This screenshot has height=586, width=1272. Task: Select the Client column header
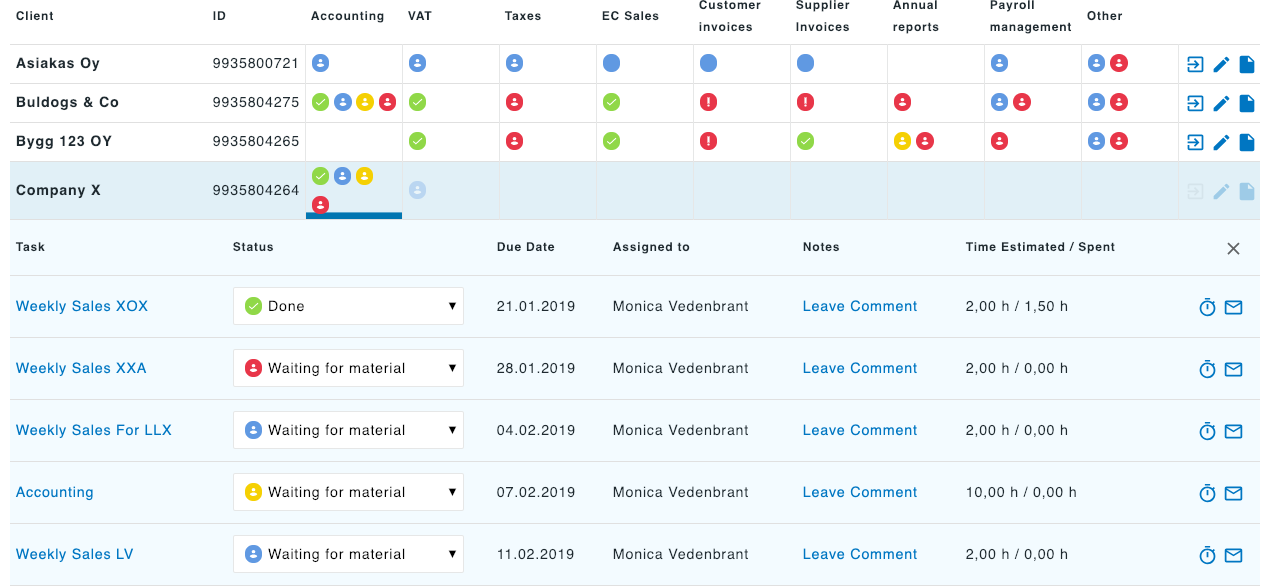tap(34, 16)
